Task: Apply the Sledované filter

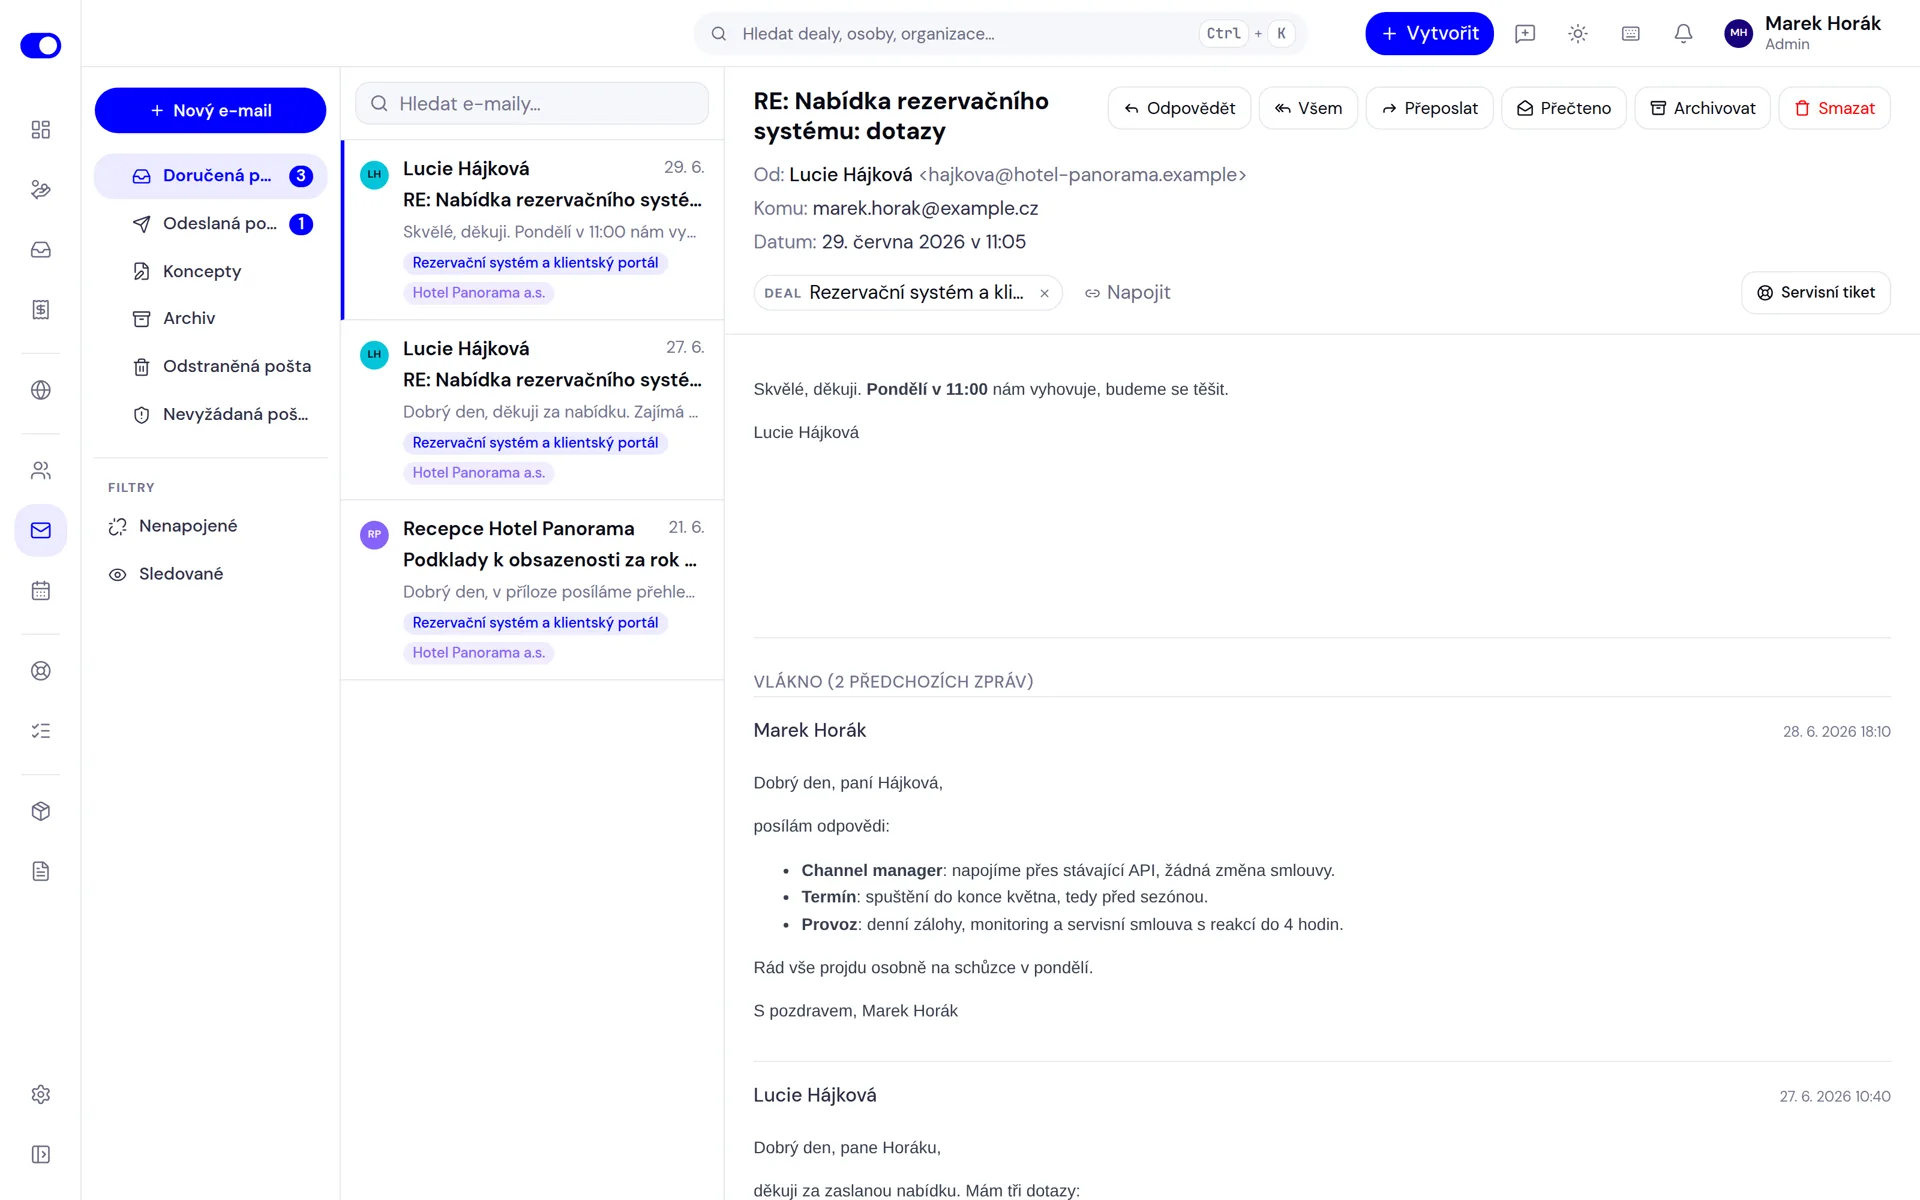Action: [210, 574]
